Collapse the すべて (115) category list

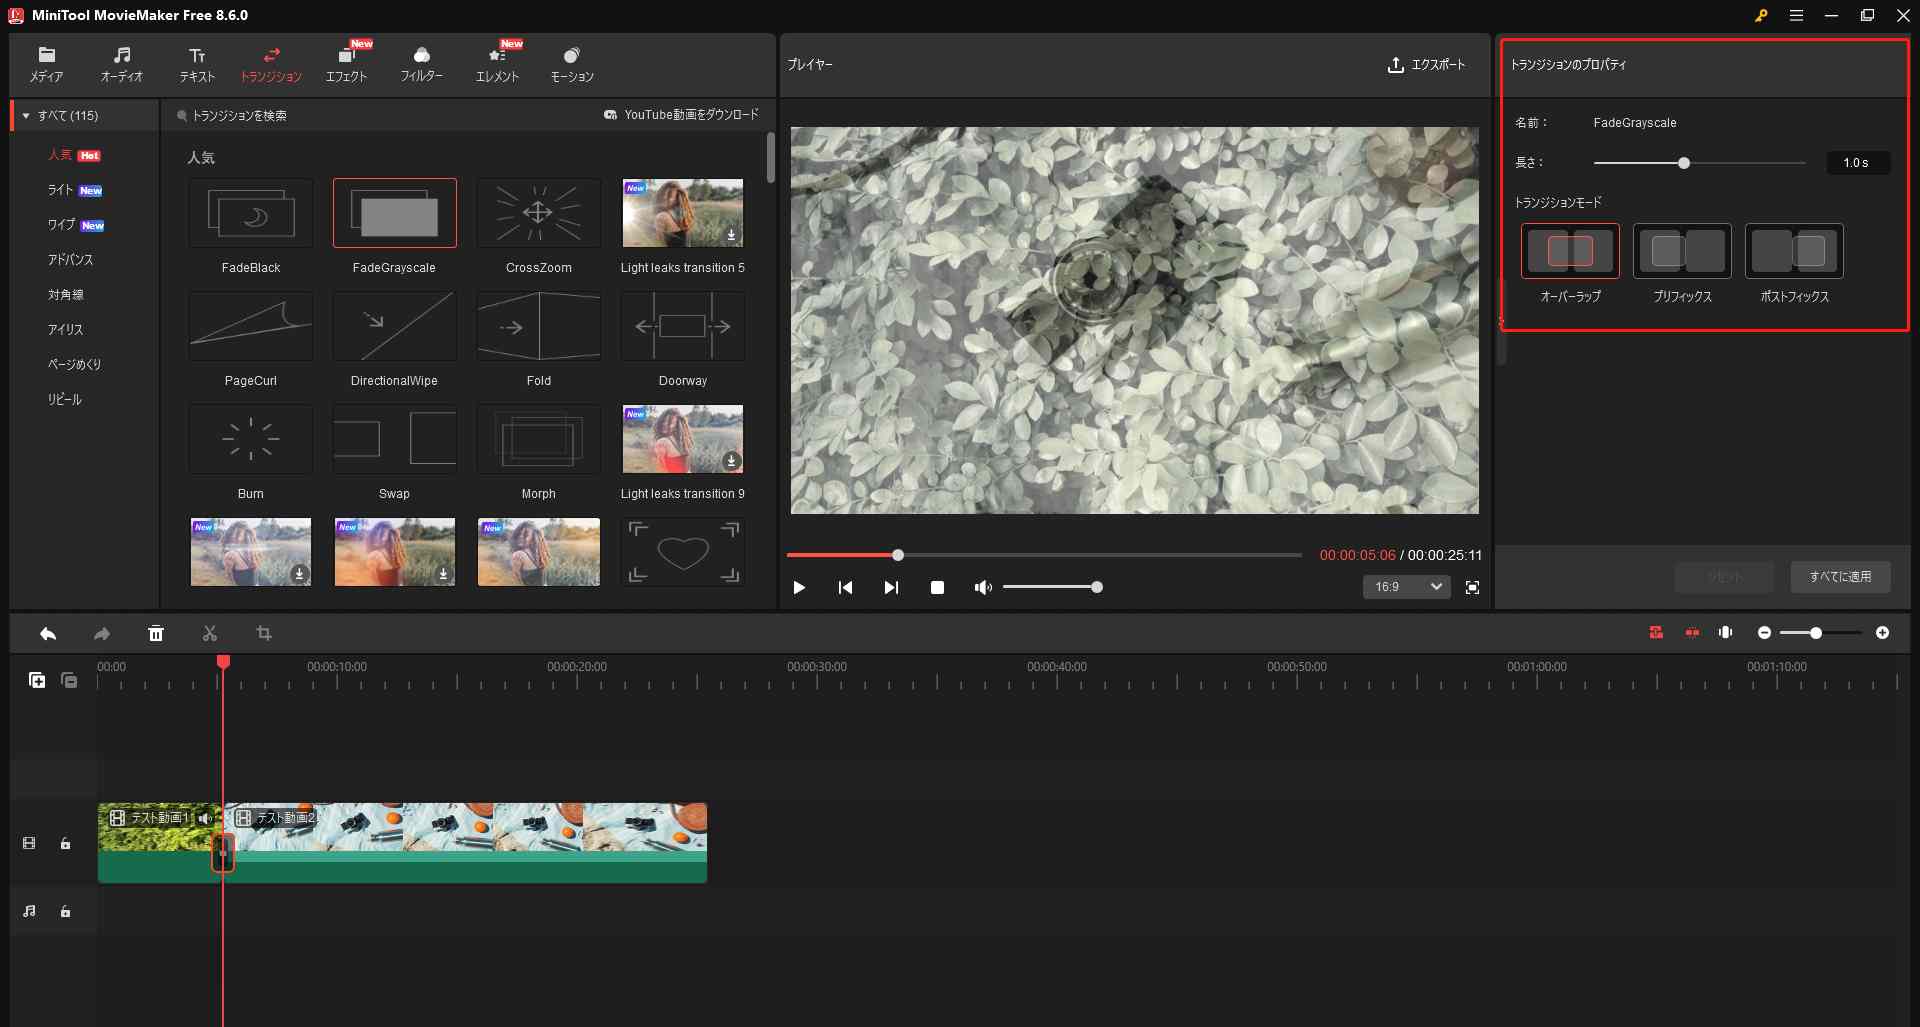coord(25,115)
